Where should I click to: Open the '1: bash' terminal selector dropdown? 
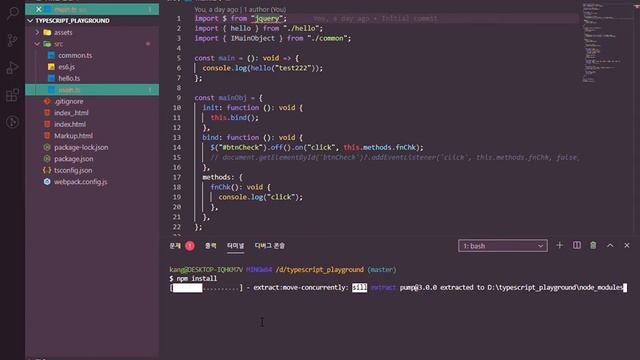click(x=502, y=246)
